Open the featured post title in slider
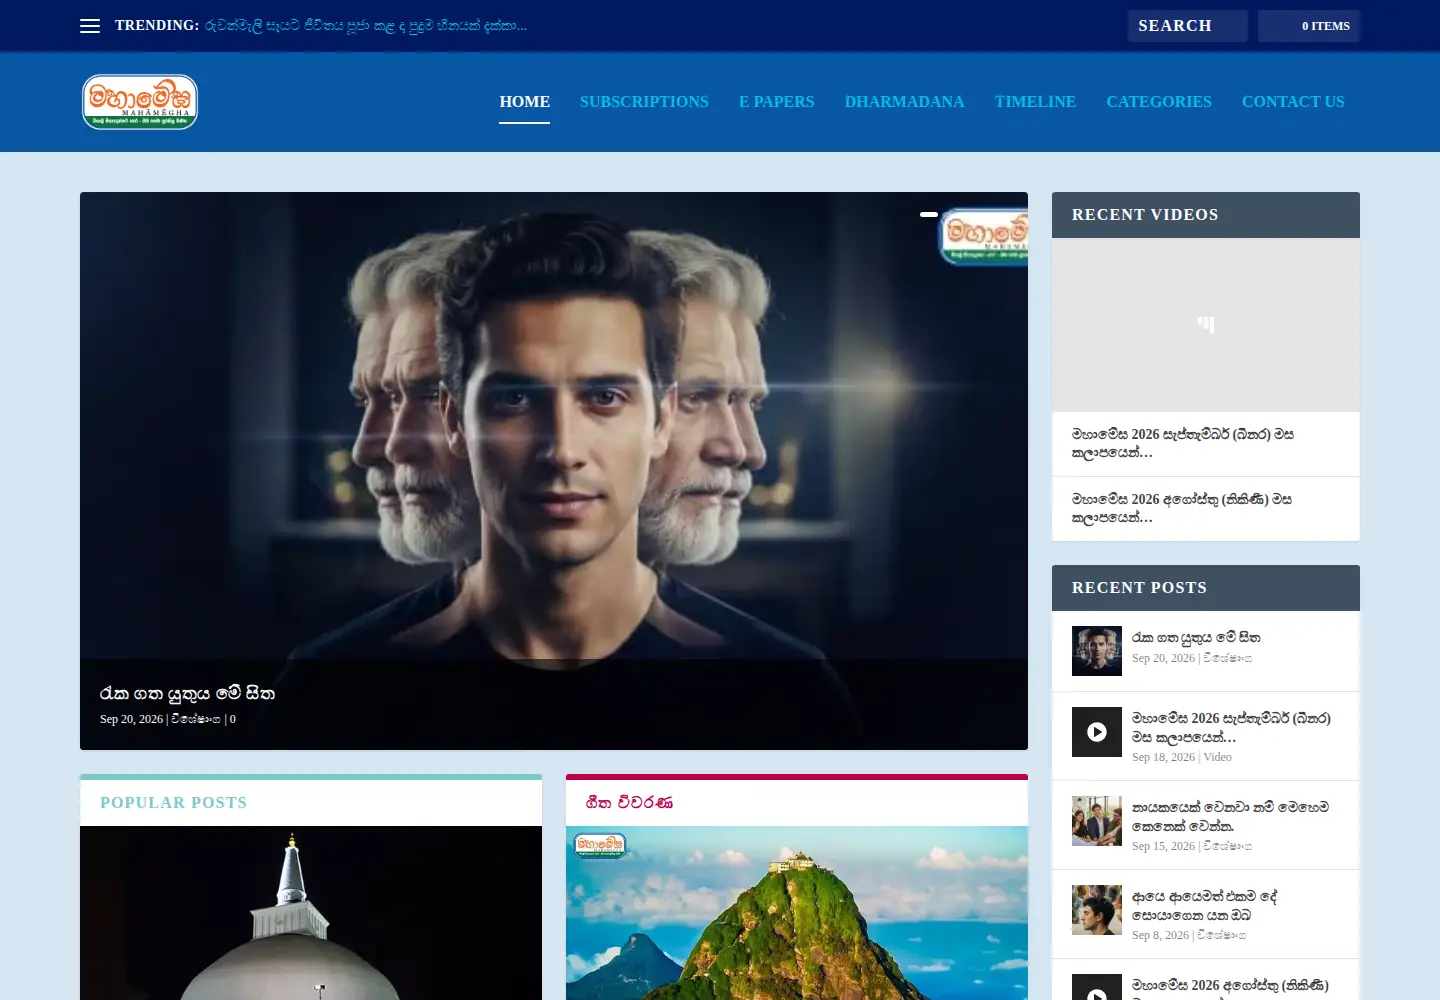Screen dimensions: 1440x1000 click(x=187, y=693)
